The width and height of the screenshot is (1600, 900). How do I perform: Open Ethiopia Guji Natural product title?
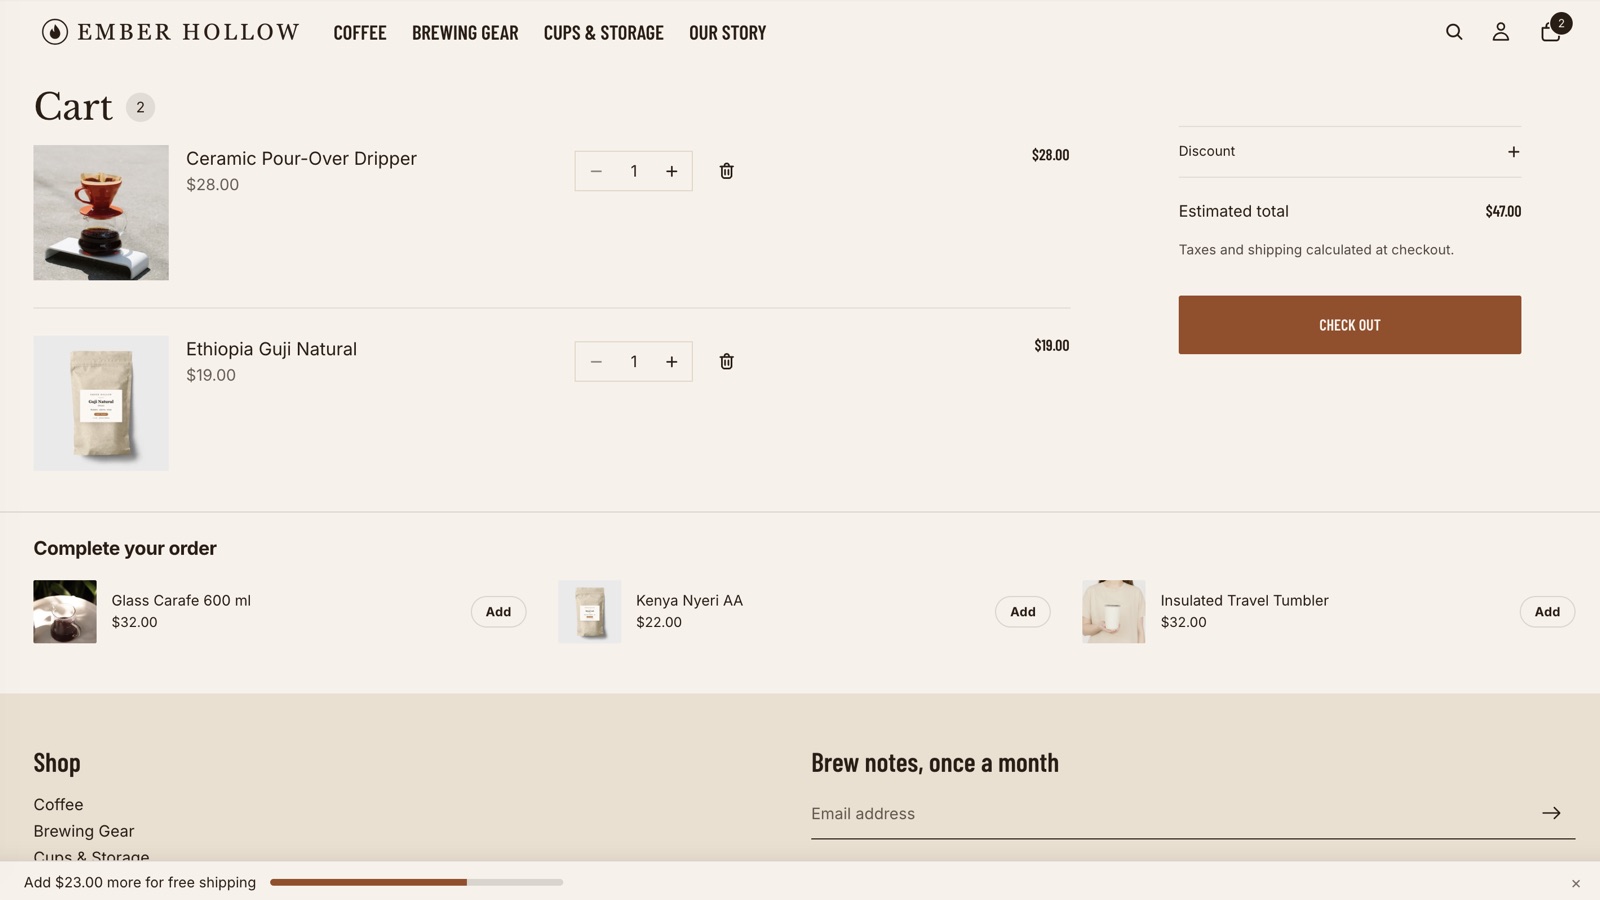click(x=271, y=349)
